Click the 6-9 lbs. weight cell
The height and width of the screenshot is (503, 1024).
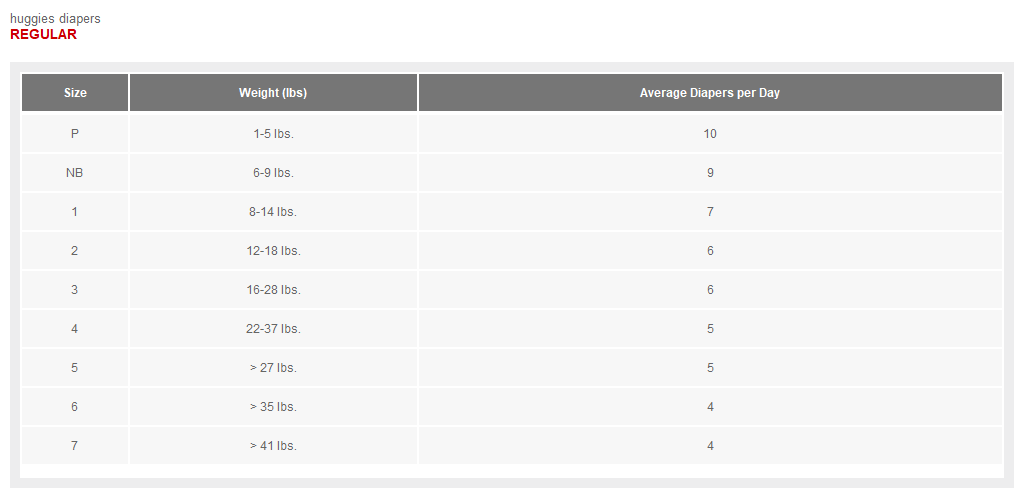(x=273, y=172)
